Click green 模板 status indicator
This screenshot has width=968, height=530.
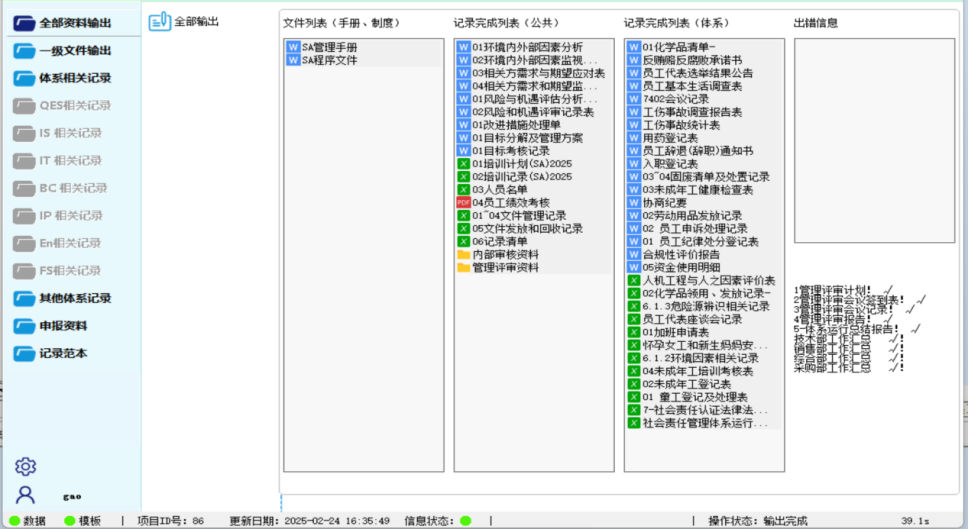pyautogui.click(x=70, y=521)
